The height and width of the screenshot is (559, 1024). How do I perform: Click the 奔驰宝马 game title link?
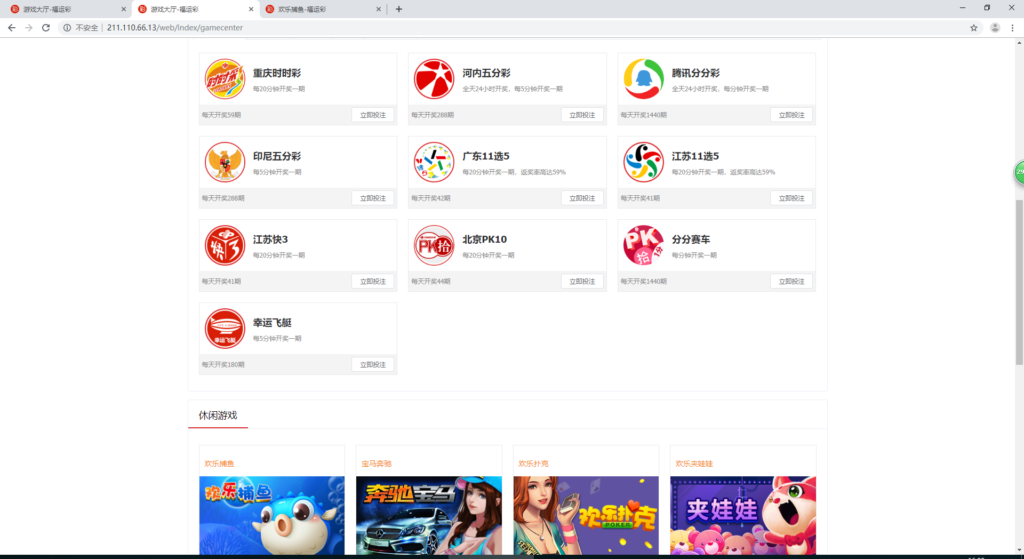(x=376, y=463)
